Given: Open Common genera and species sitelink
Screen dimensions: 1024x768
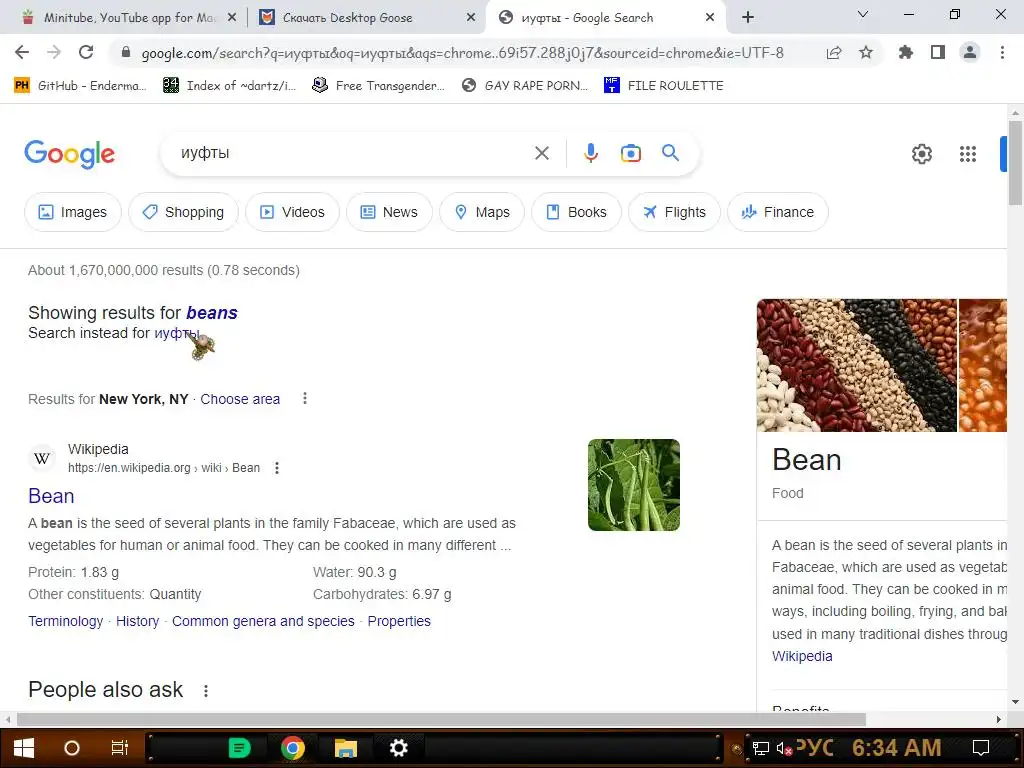Looking at the screenshot, I should click(x=263, y=621).
